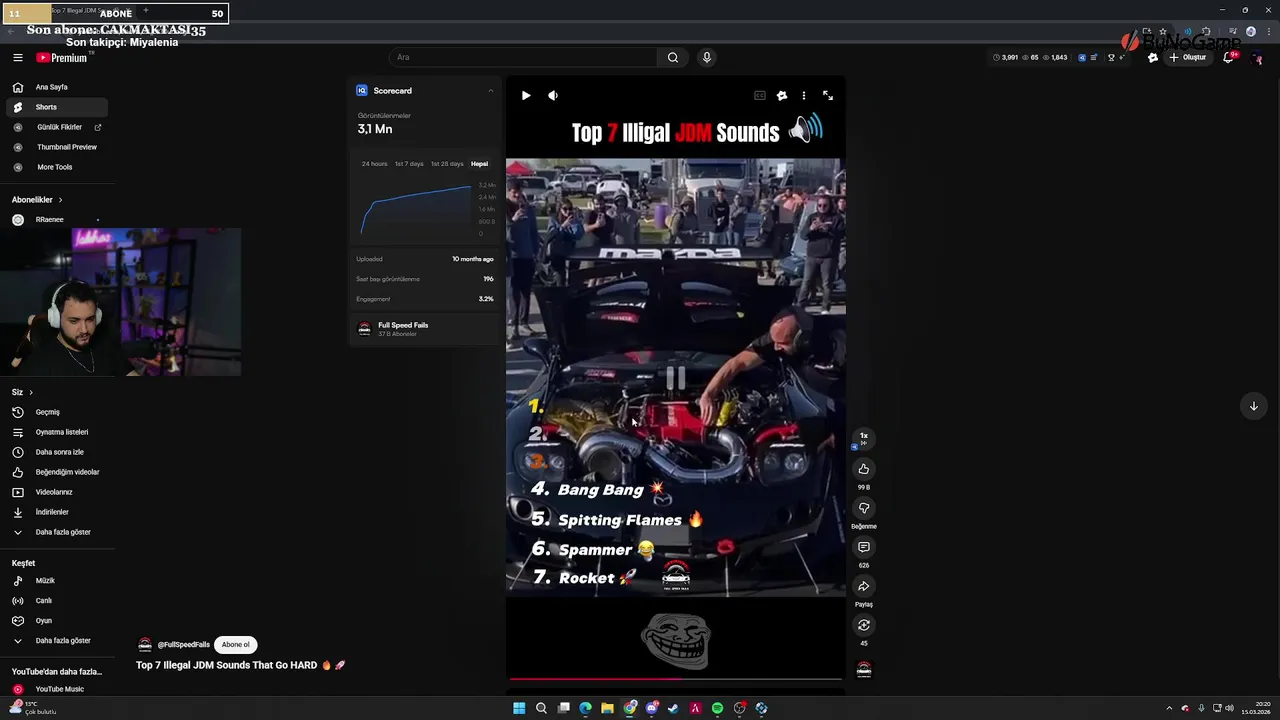The width and height of the screenshot is (1280, 720).
Task: Select the Hepsi range tab
Action: coord(480,164)
